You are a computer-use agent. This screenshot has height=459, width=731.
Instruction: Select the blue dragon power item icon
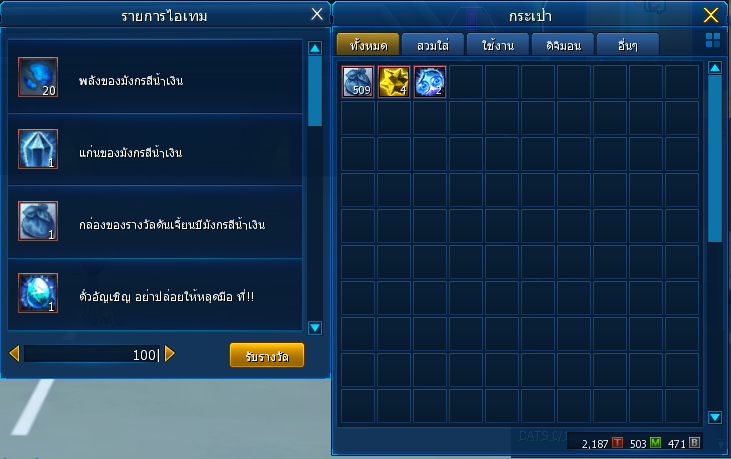38,77
